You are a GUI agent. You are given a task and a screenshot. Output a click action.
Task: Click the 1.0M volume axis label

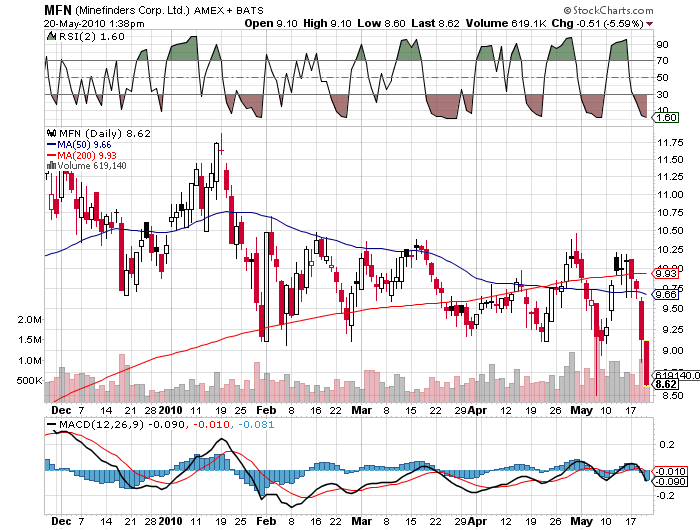(x=30, y=361)
